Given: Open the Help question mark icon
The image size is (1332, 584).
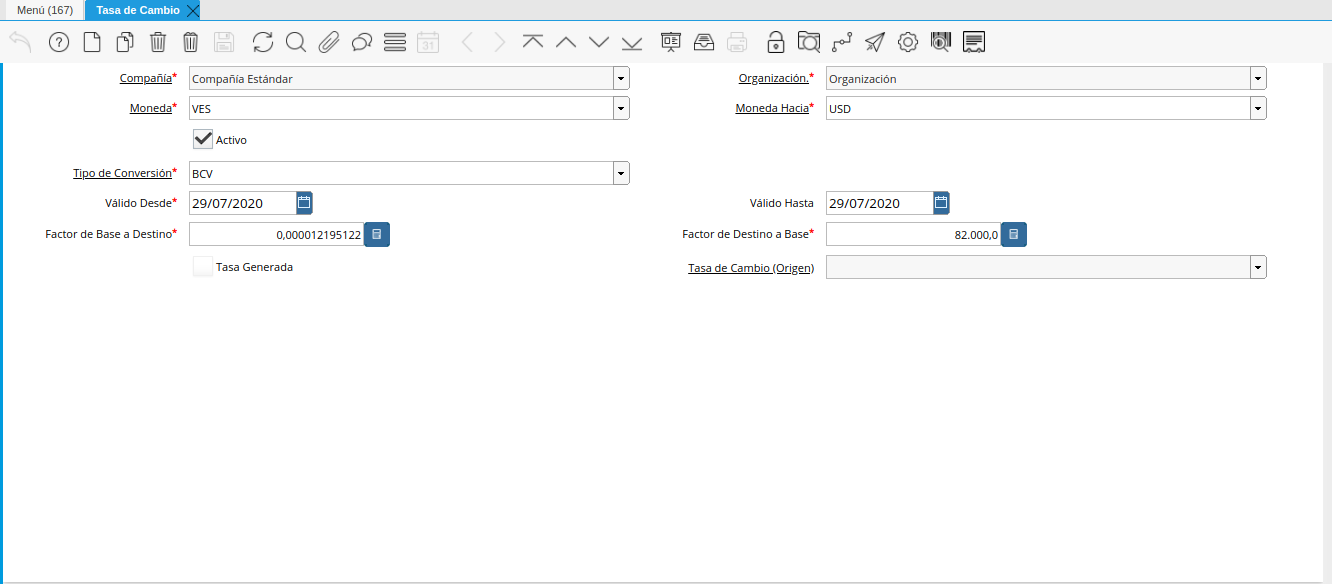Looking at the screenshot, I should 59,42.
